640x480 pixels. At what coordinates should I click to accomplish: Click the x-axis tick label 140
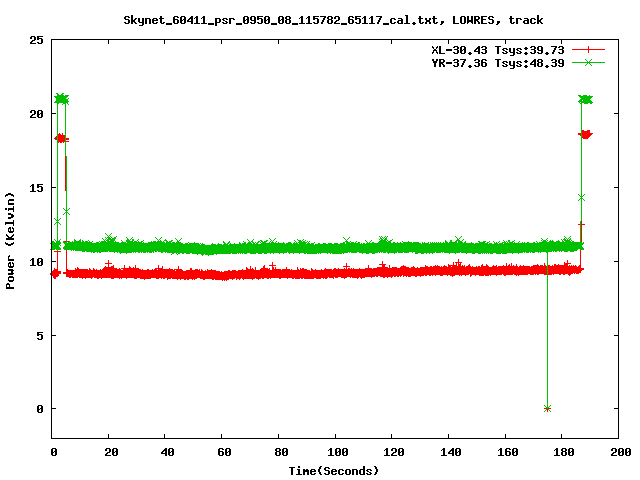451,452
